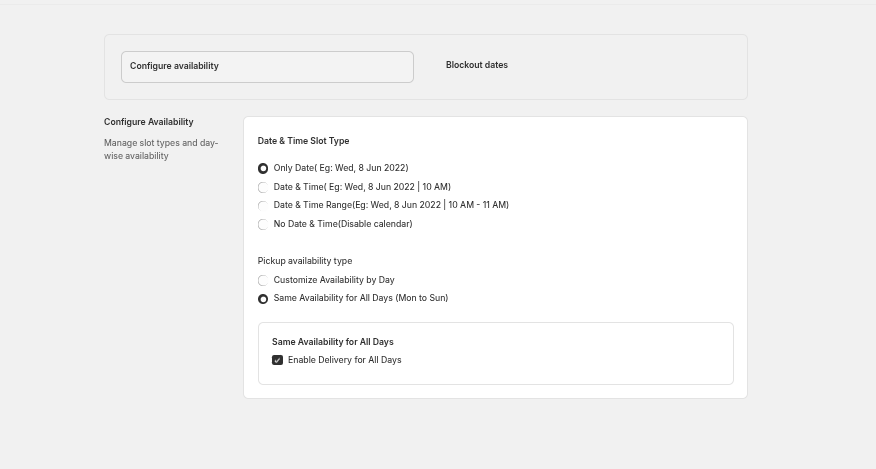Switch to the Blockout dates tab
The width and height of the screenshot is (876, 469).
(x=477, y=65)
